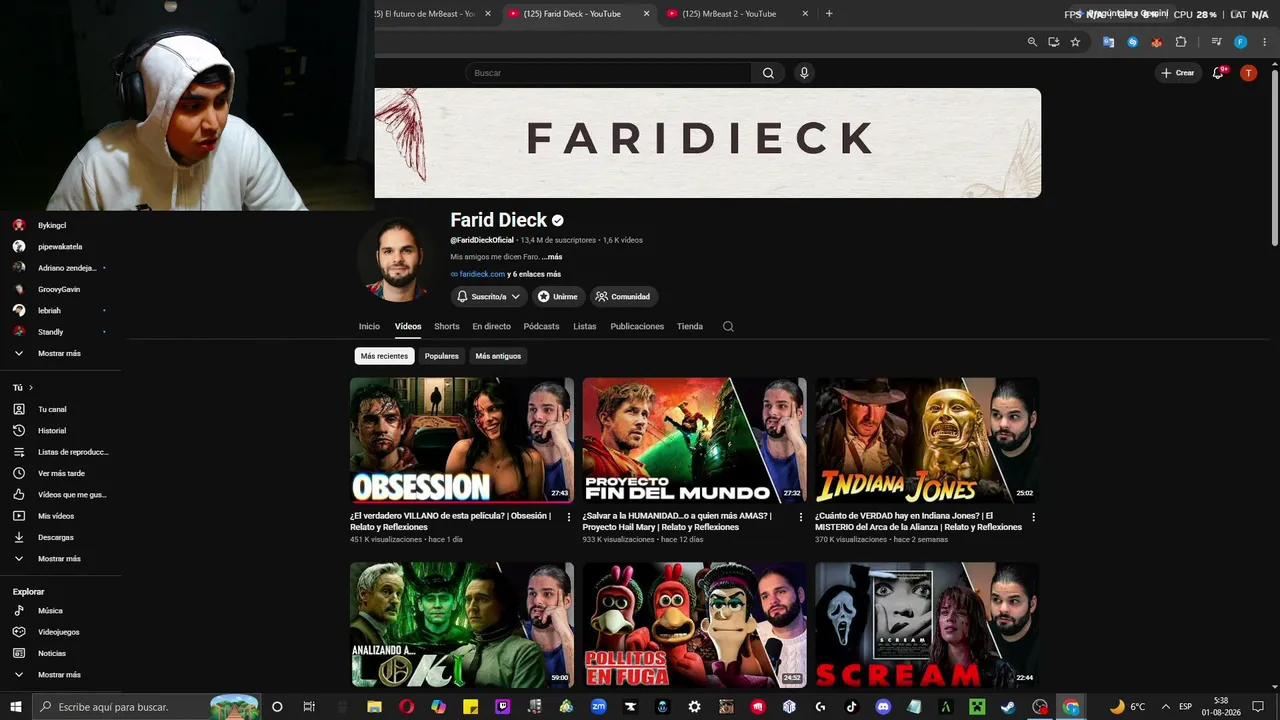
Task: Search within the Farid Dieck channel
Action: (x=728, y=326)
